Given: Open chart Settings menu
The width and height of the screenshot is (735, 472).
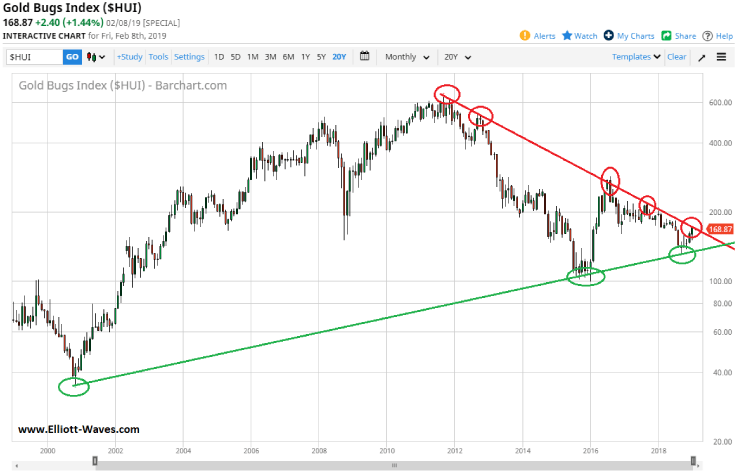Looking at the screenshot, I should [x=190, y=57].
